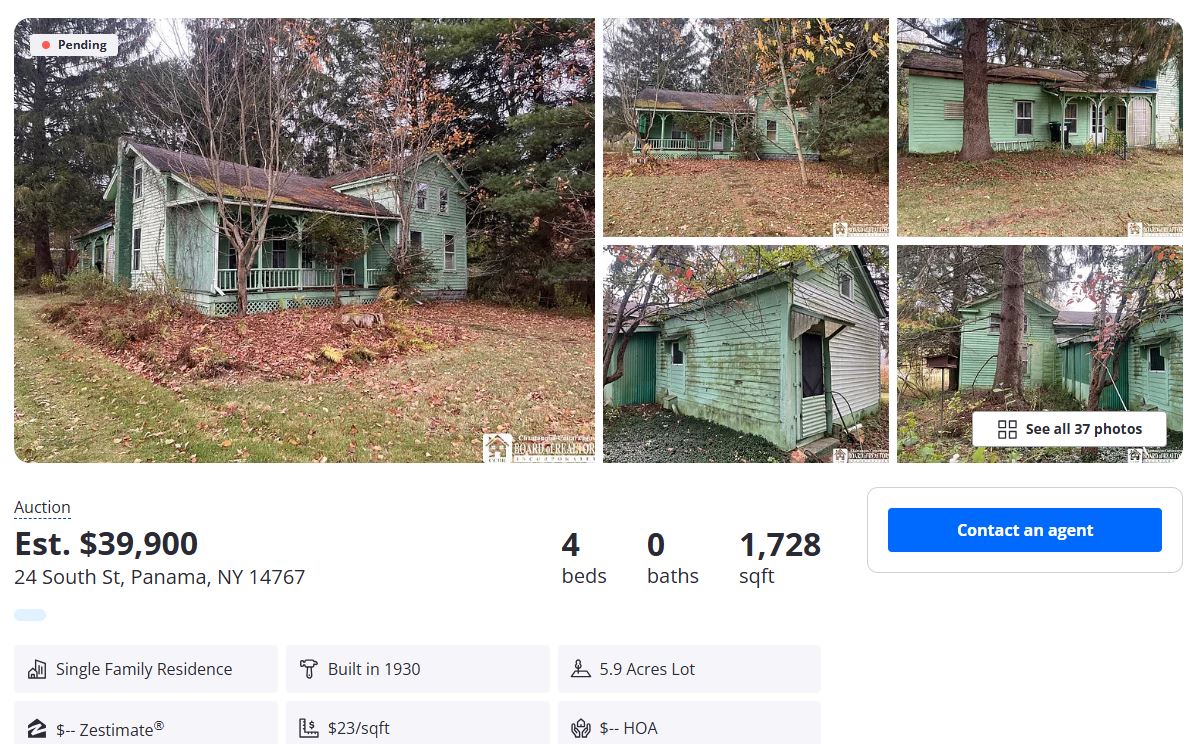Click the Est. $39,900 price
This screenshot has width=1190, height=744.
106,544
